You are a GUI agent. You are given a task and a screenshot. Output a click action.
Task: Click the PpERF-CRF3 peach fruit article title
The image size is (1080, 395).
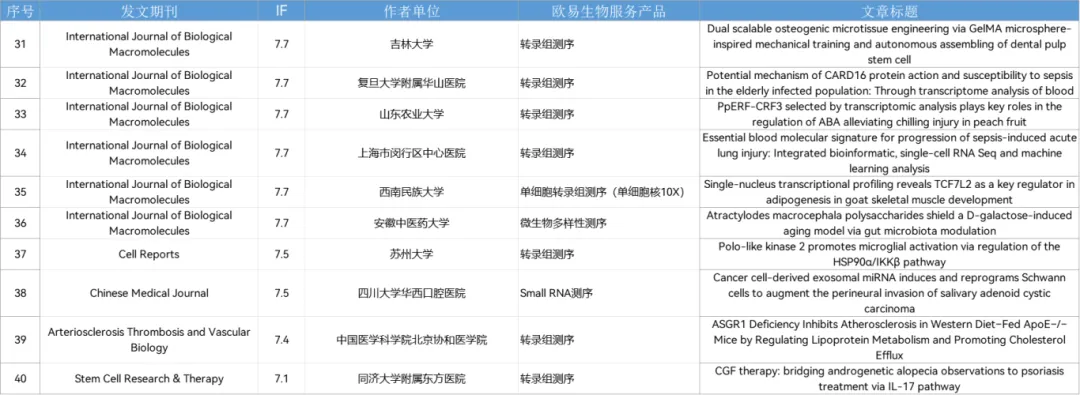890,114
